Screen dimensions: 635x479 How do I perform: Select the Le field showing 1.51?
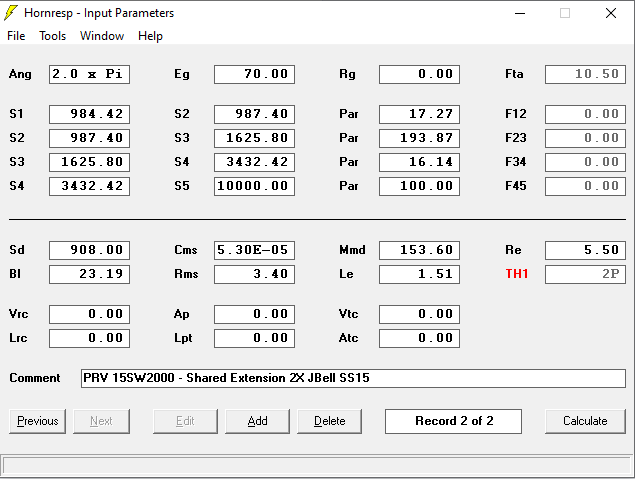click(x=420, y=274)
